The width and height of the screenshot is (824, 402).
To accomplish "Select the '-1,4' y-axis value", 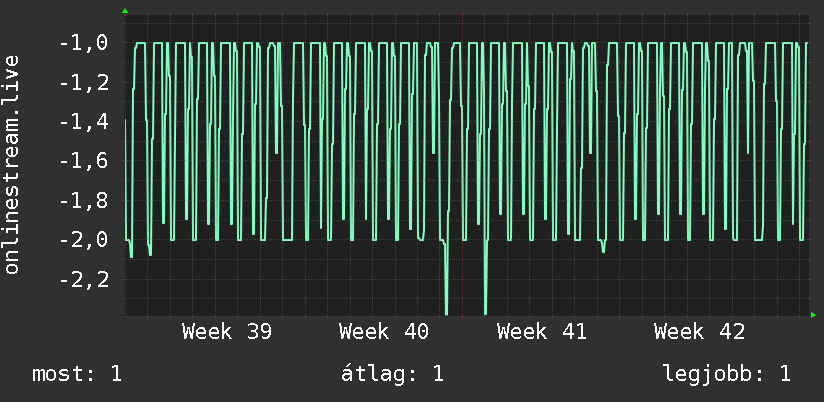I will [x=84, y=122].
